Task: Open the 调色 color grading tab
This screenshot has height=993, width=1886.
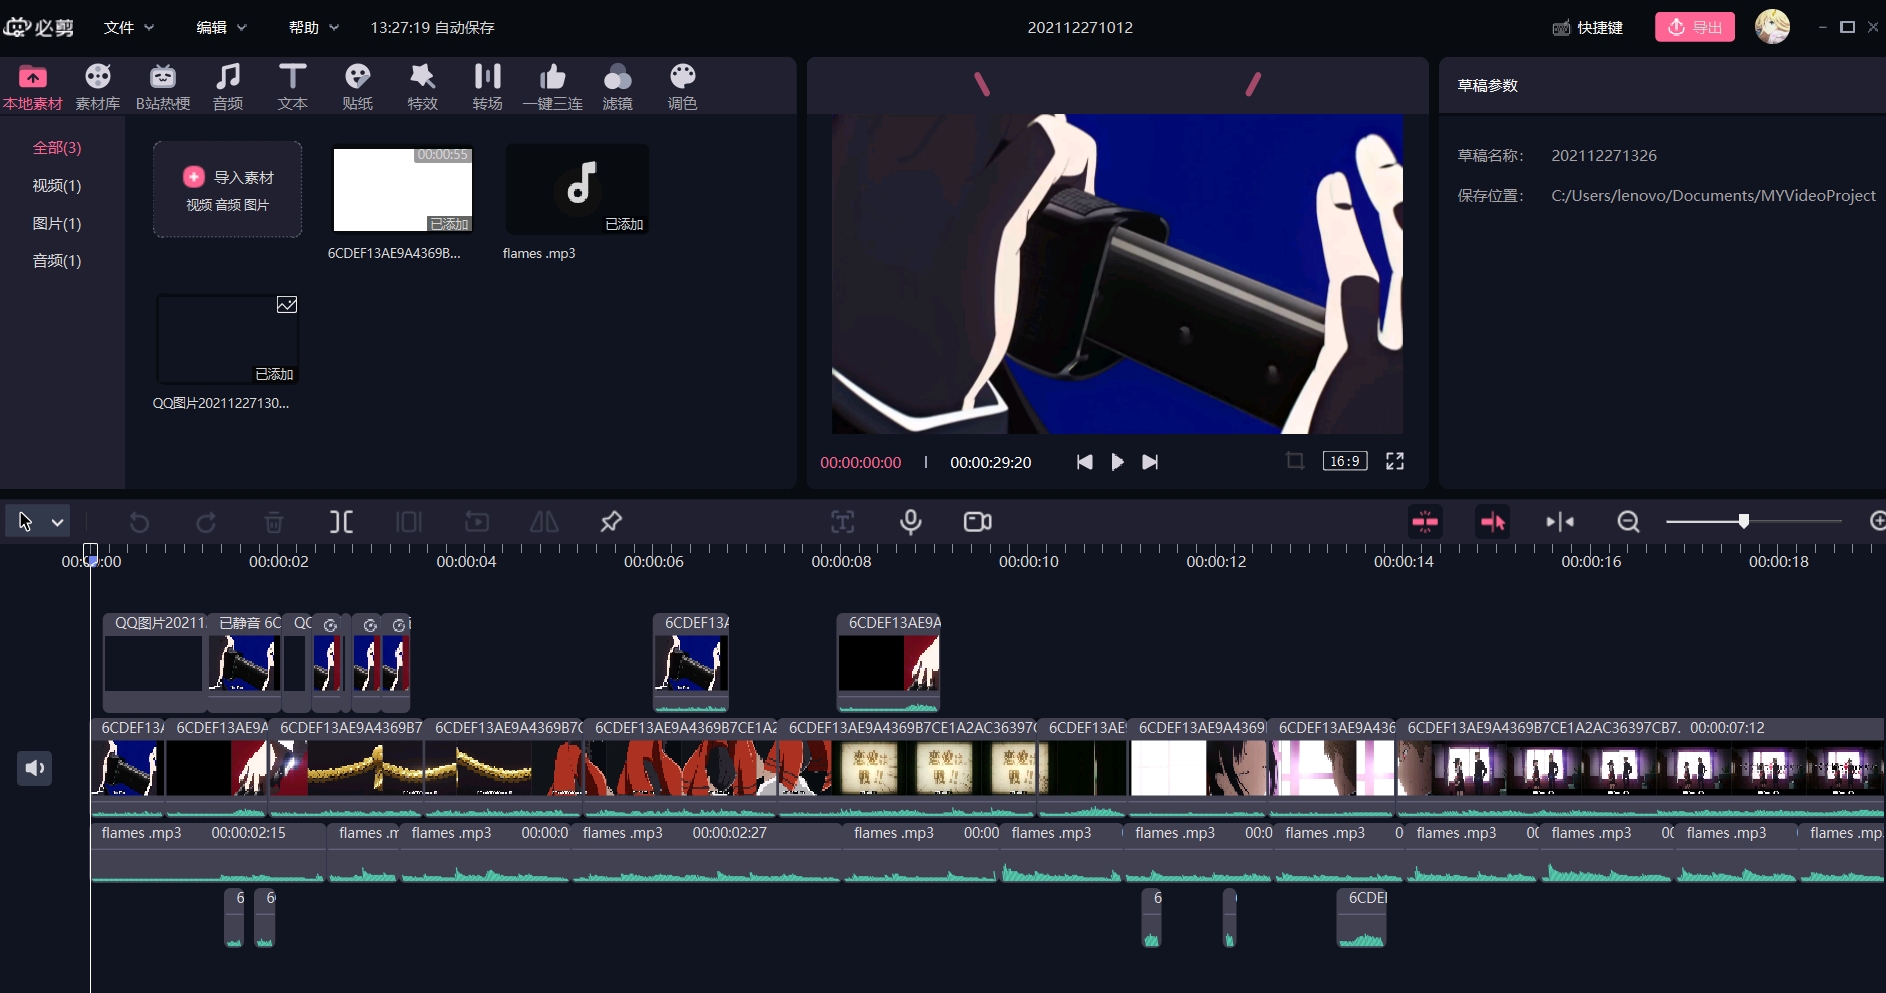Action: [x=683, y=87]
